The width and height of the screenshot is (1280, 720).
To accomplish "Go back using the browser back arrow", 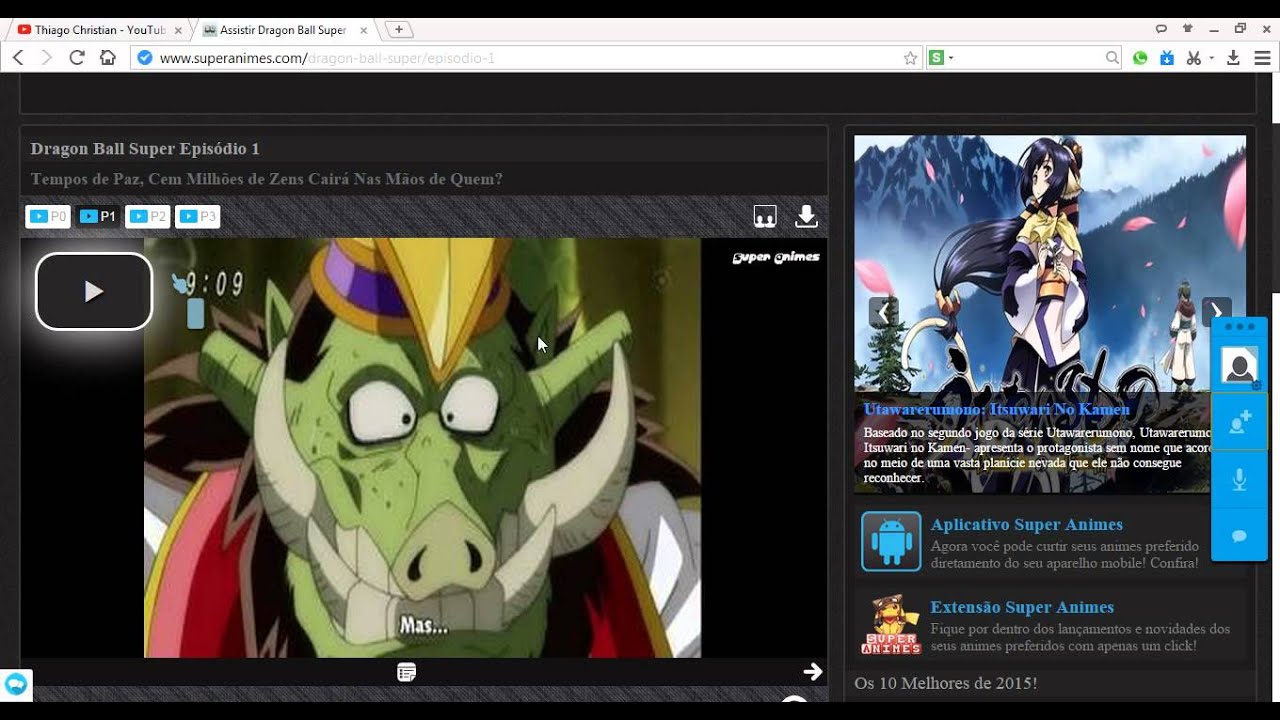I will [x=18, y=58].
